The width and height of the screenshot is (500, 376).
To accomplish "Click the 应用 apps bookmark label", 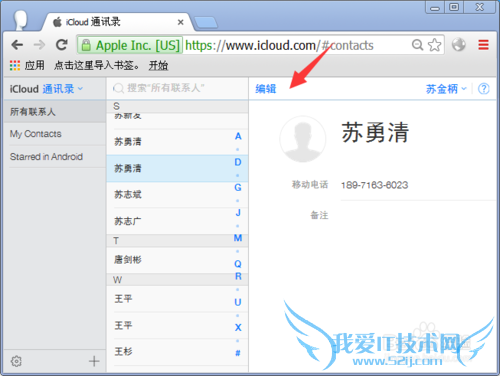I will pos(34,65).
